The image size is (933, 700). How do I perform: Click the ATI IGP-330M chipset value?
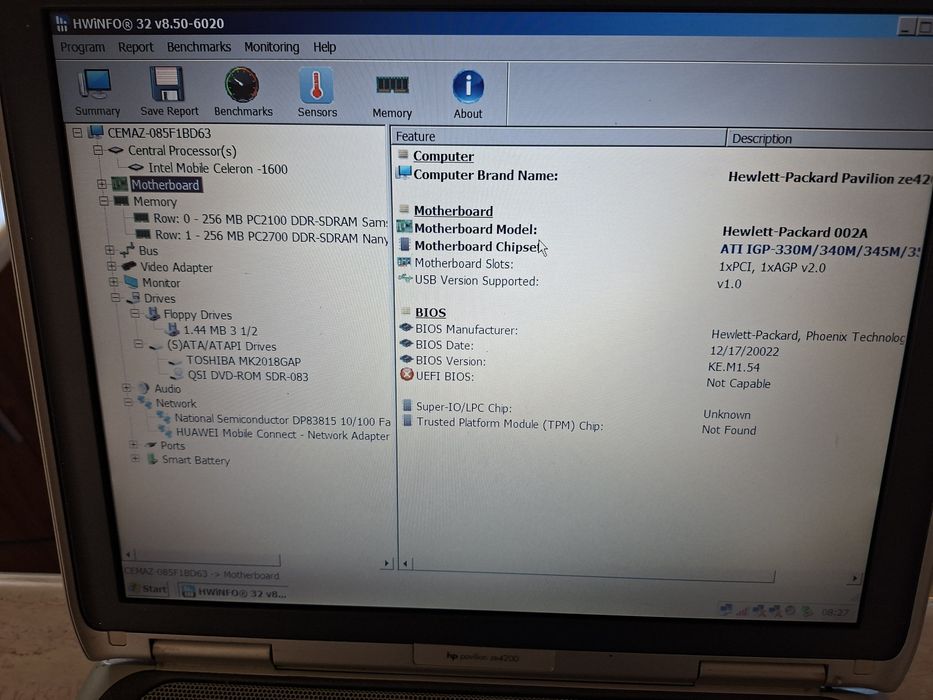821,250
